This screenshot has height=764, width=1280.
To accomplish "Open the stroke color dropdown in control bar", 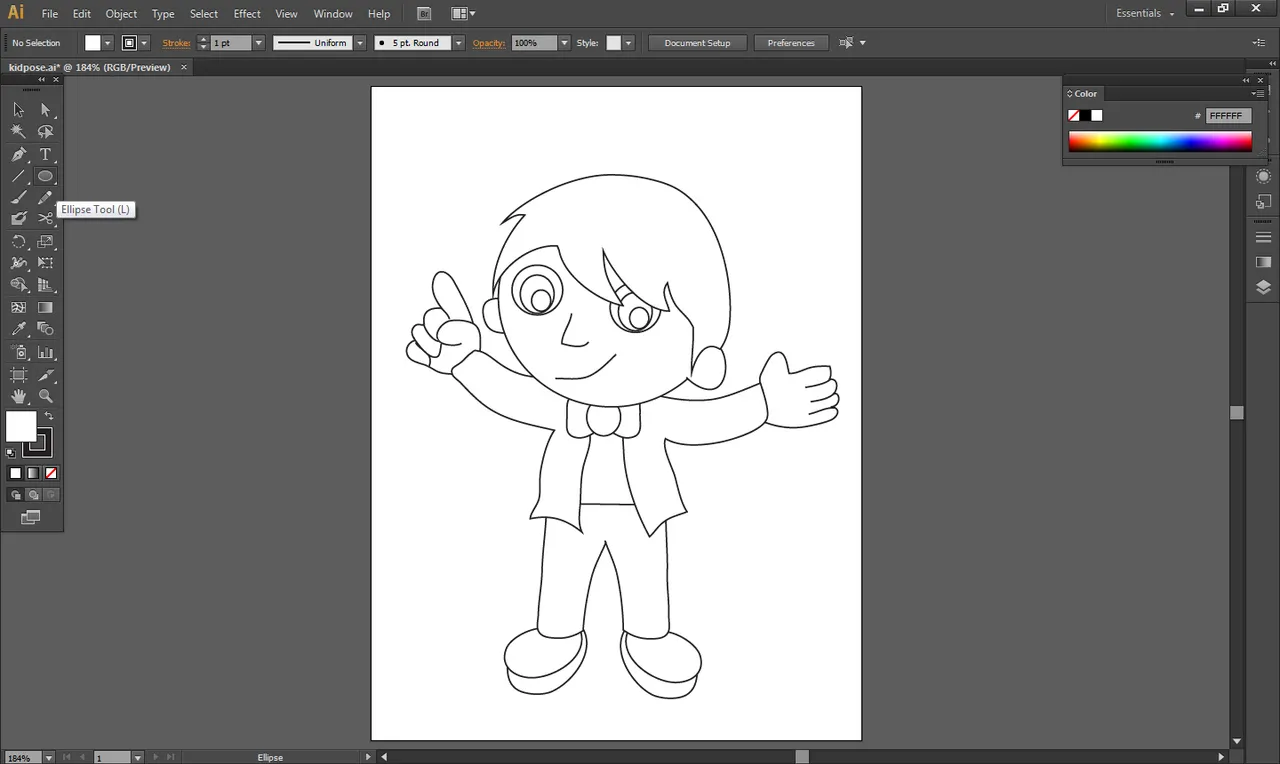I will 144,43.
